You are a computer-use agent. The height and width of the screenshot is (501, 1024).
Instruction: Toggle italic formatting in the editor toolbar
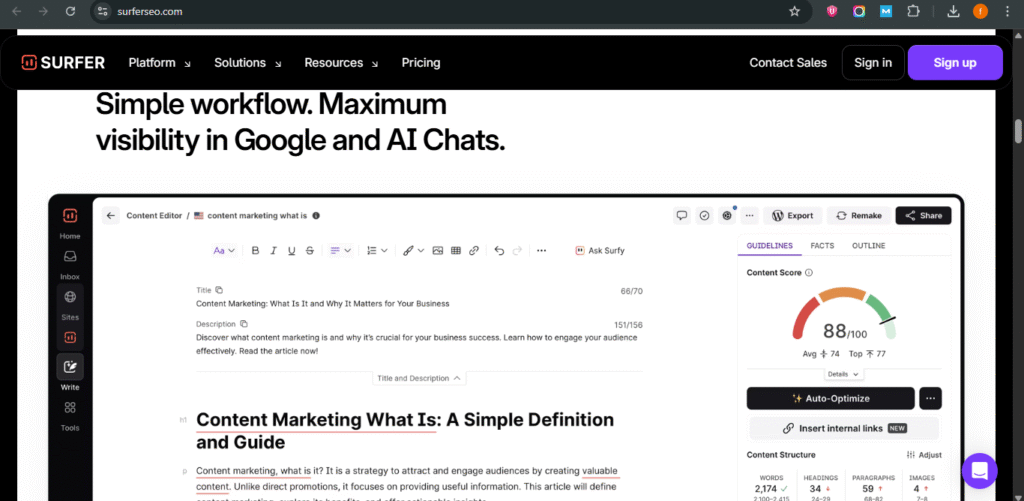click(274, 250)
